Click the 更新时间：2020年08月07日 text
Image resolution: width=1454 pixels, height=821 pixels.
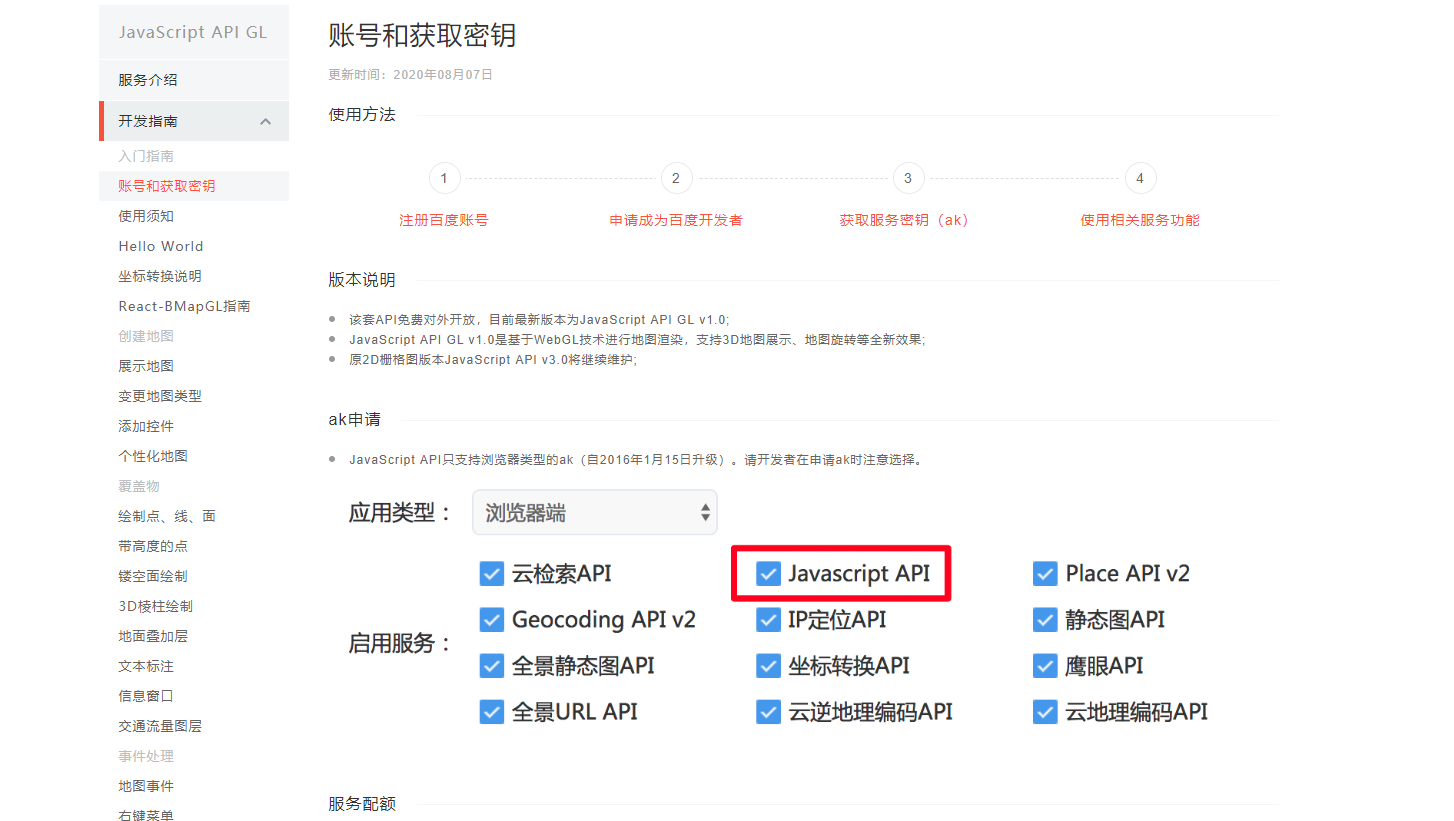click(x=411, y=75)
